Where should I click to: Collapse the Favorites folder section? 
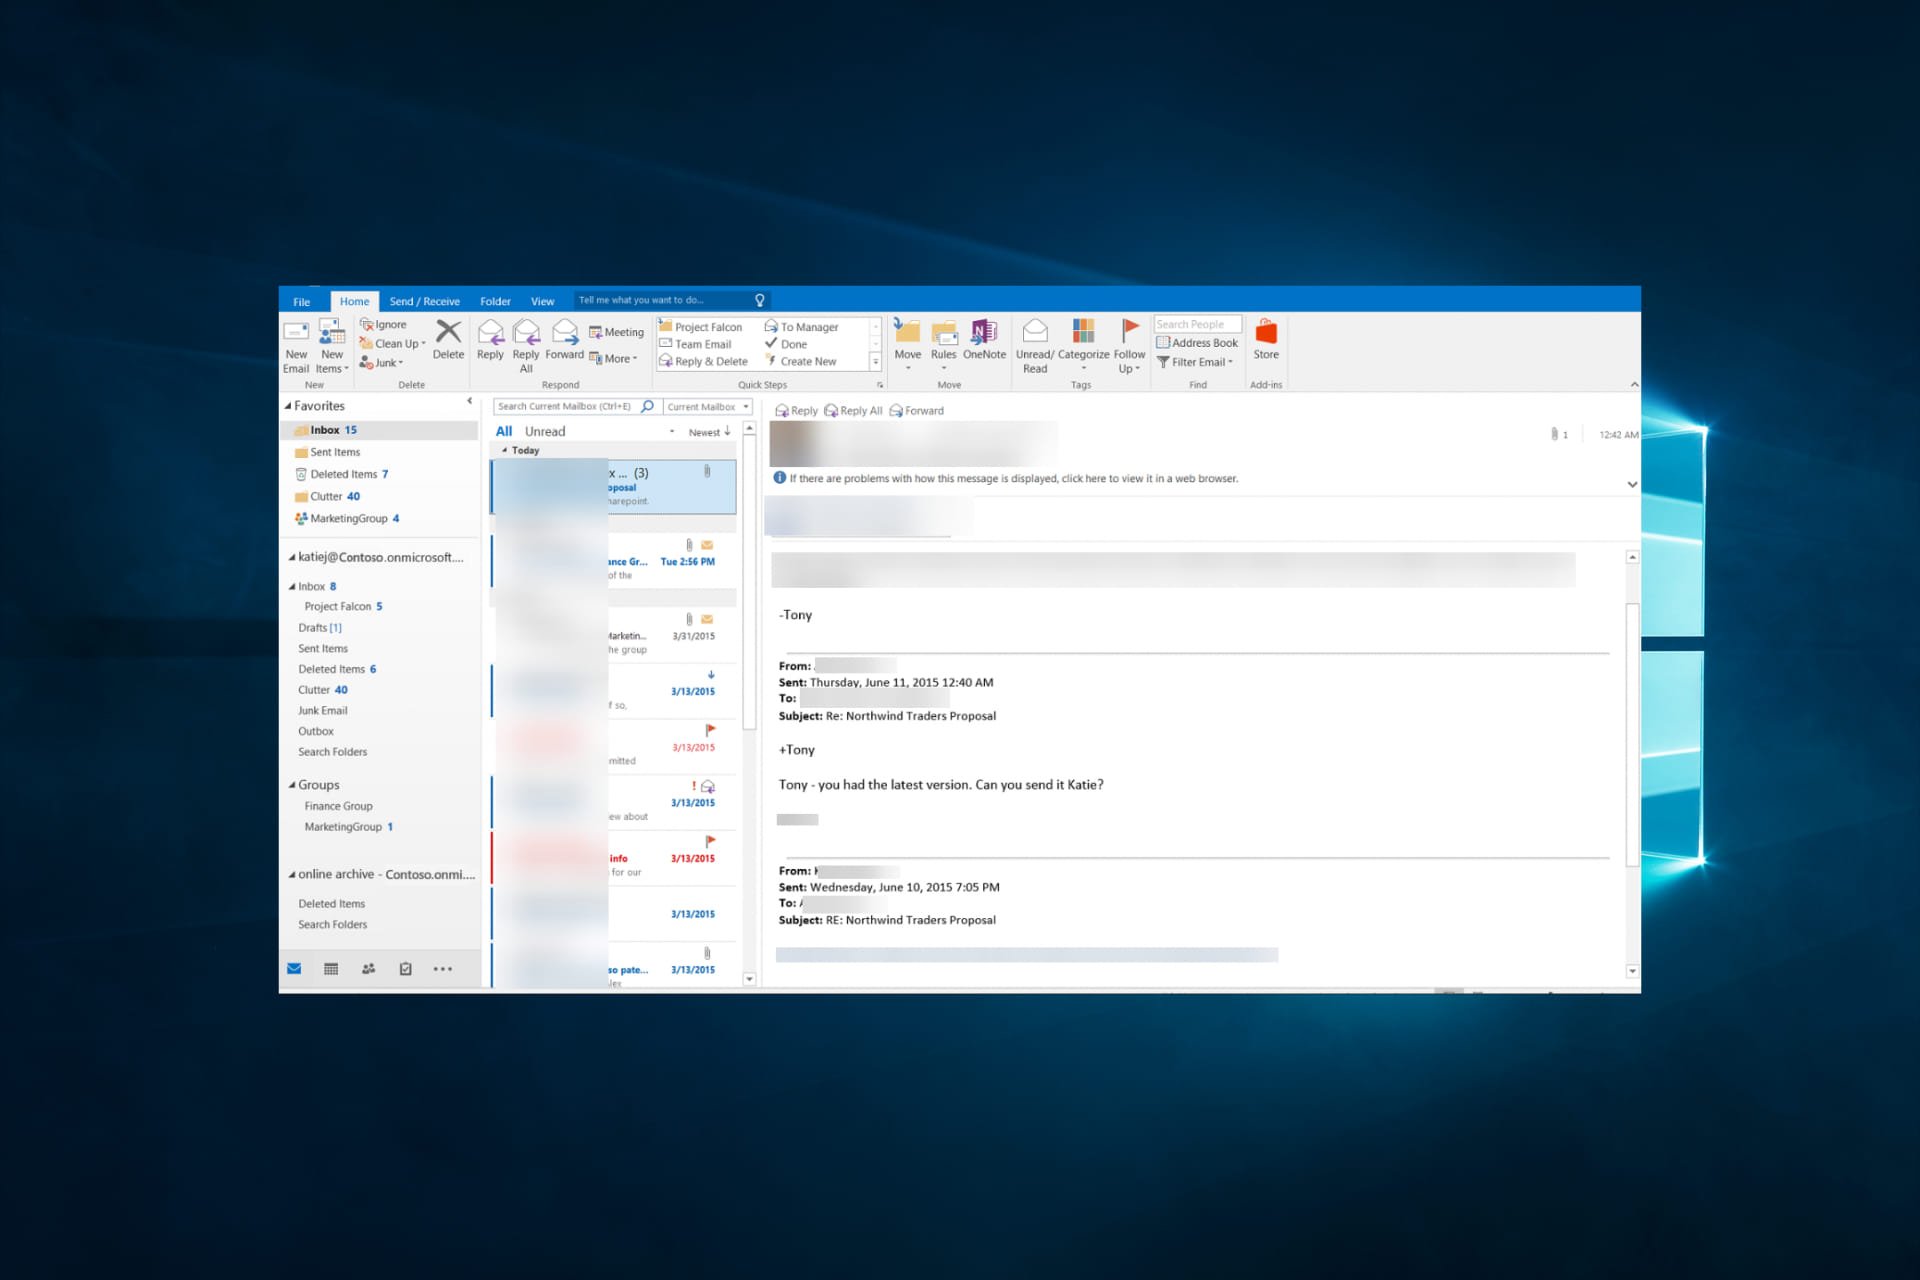[288, 406]
